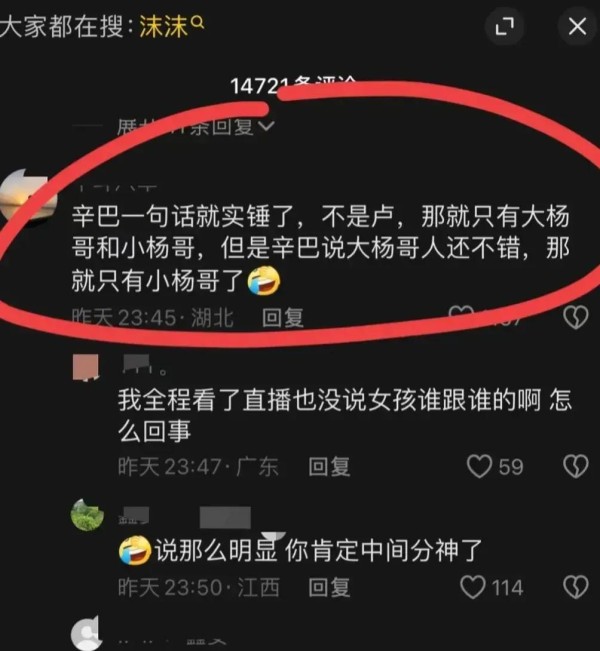Reply to the Hubei comment at 23:45

283,318
